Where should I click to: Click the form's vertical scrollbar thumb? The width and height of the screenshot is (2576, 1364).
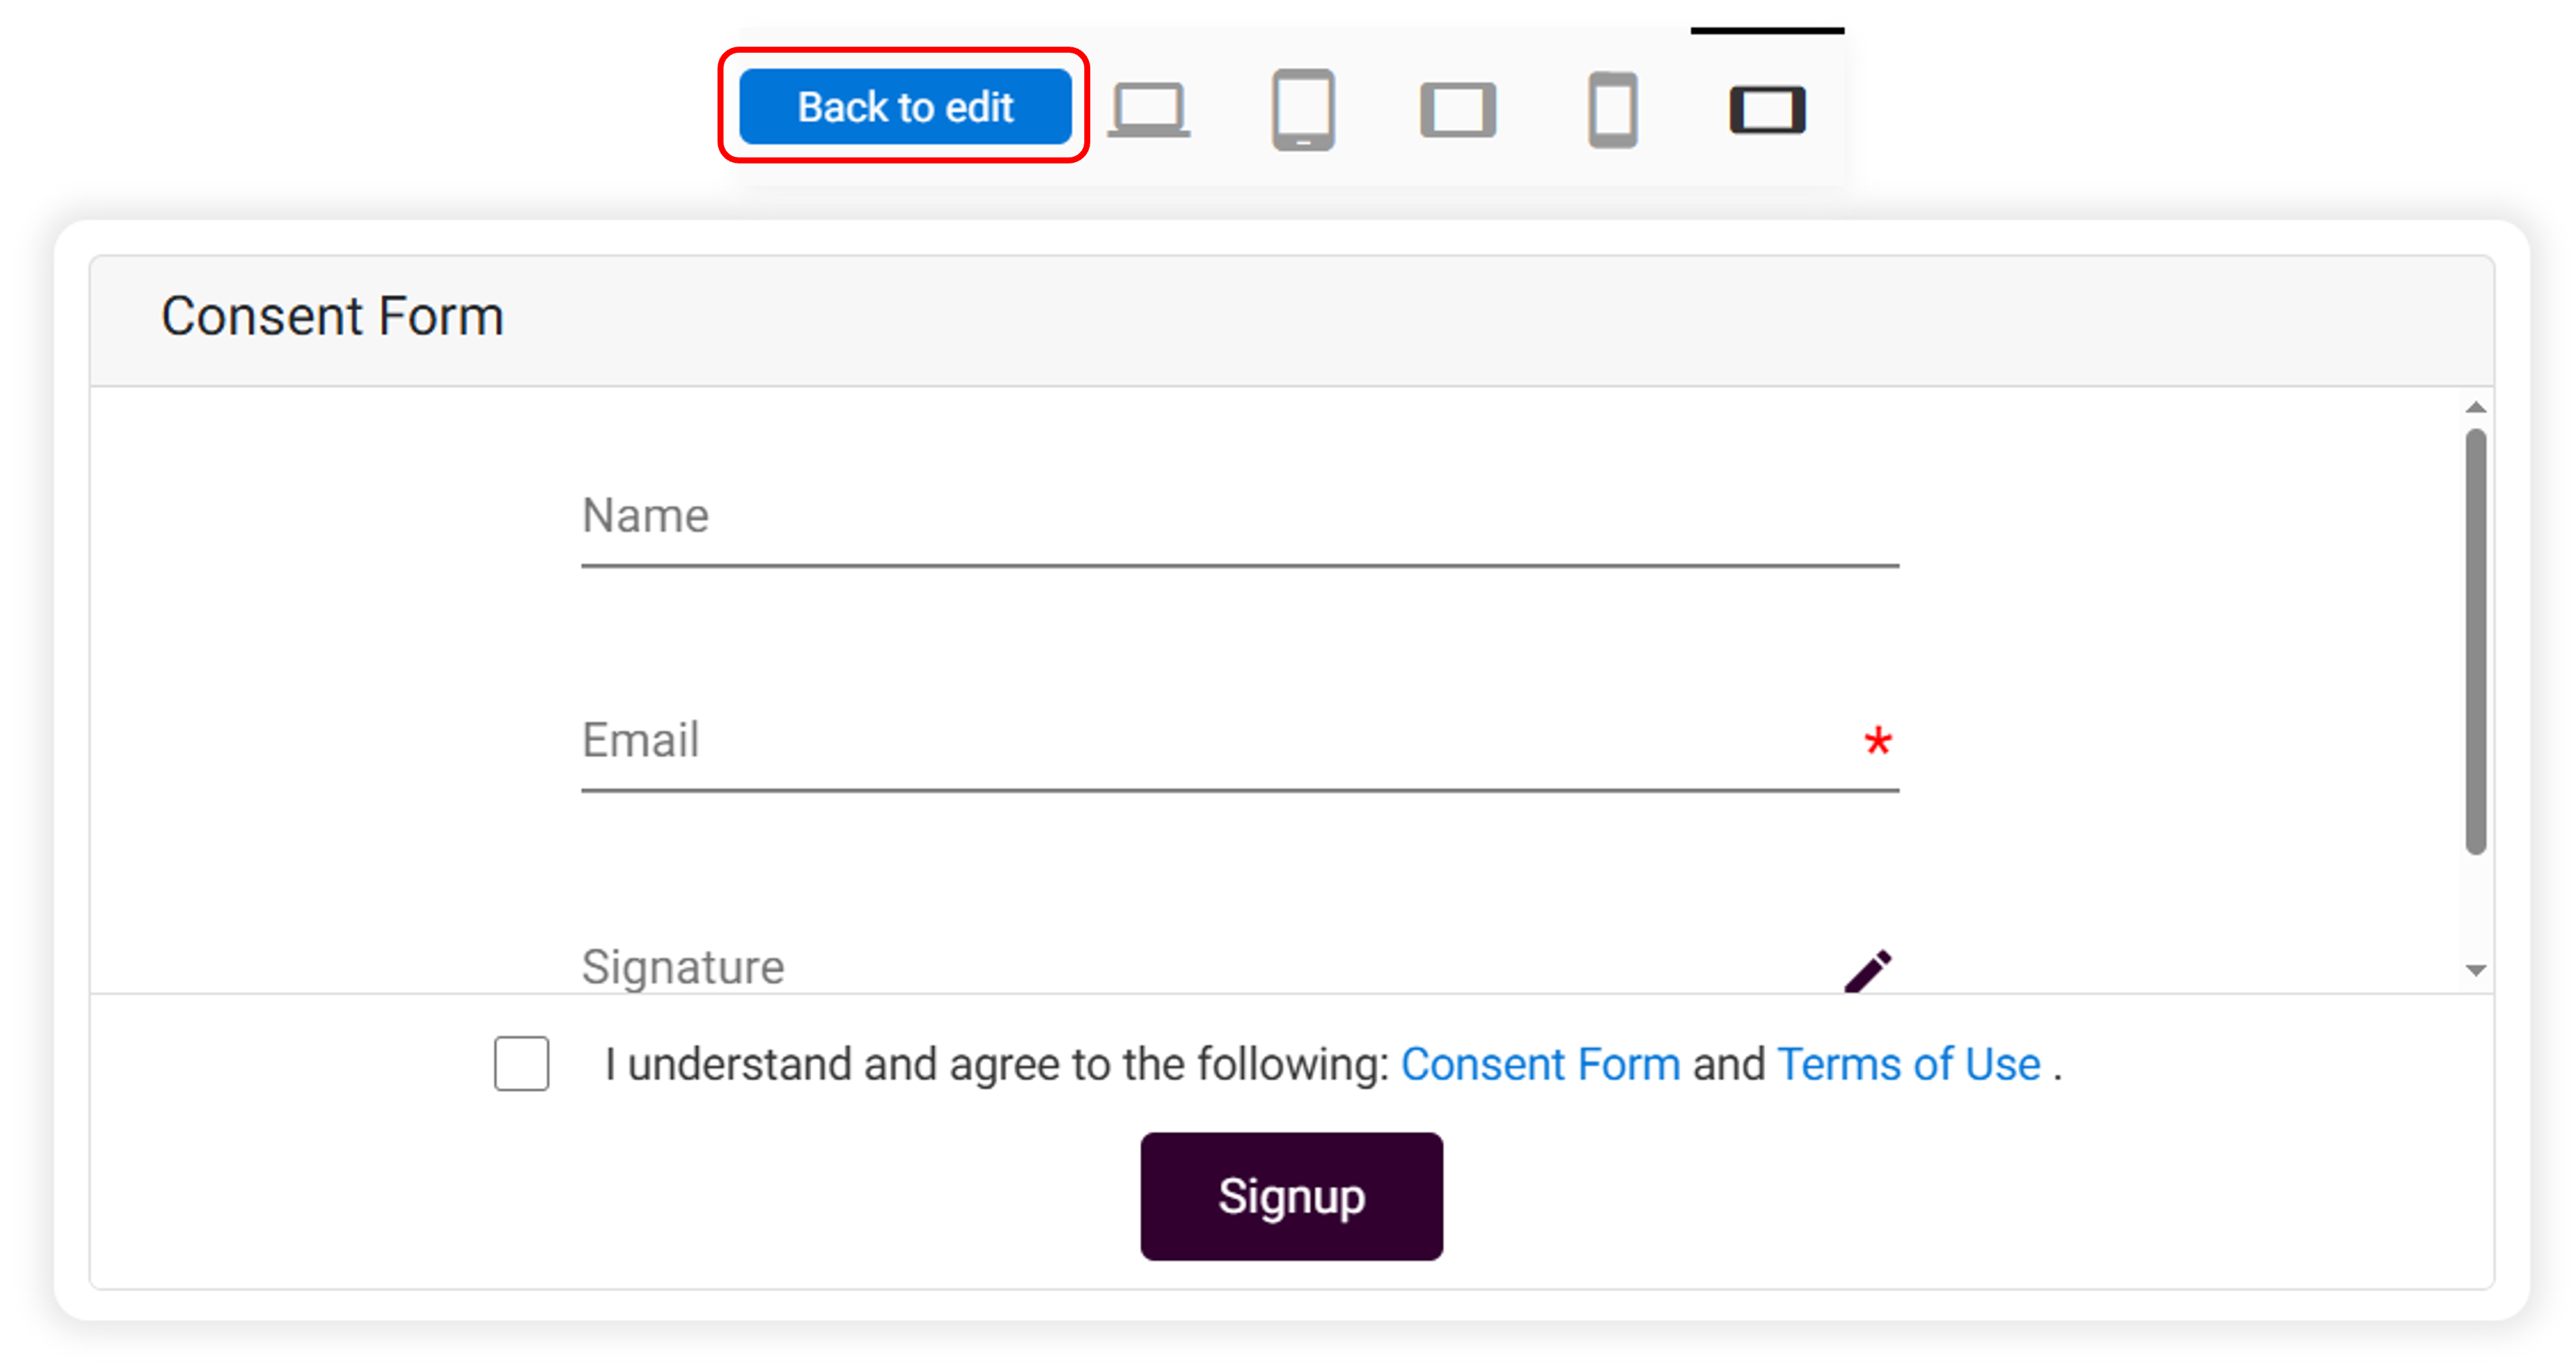pos(2476,640)
